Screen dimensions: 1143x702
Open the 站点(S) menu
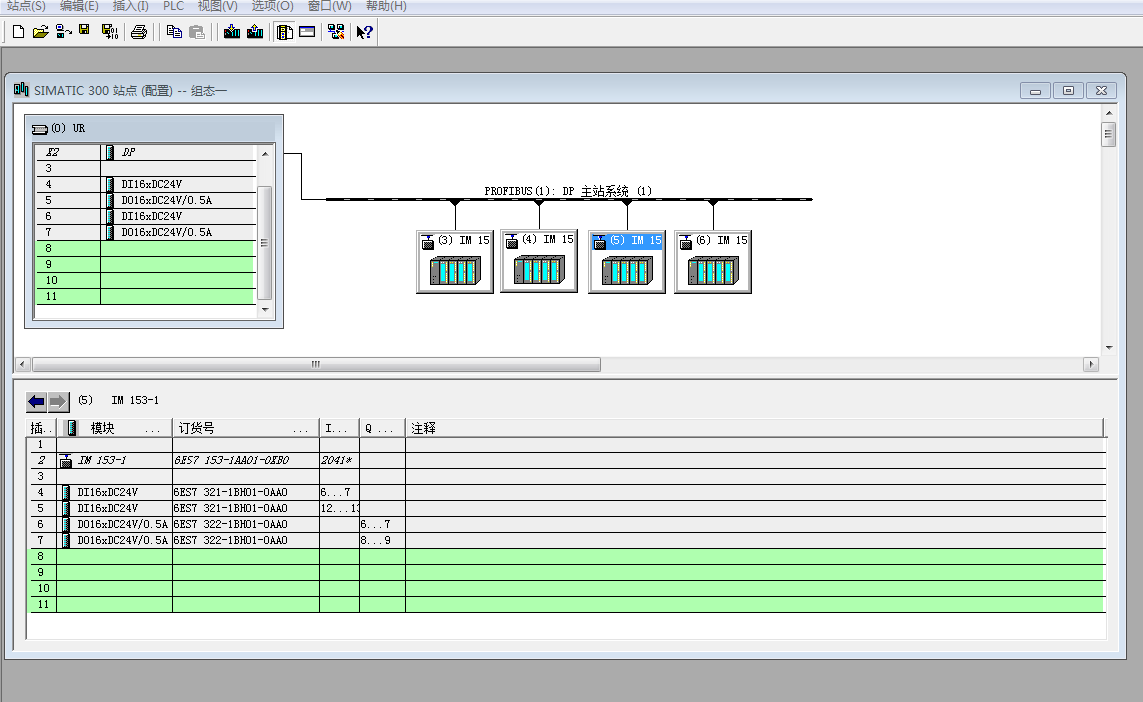tap(26, 6)
